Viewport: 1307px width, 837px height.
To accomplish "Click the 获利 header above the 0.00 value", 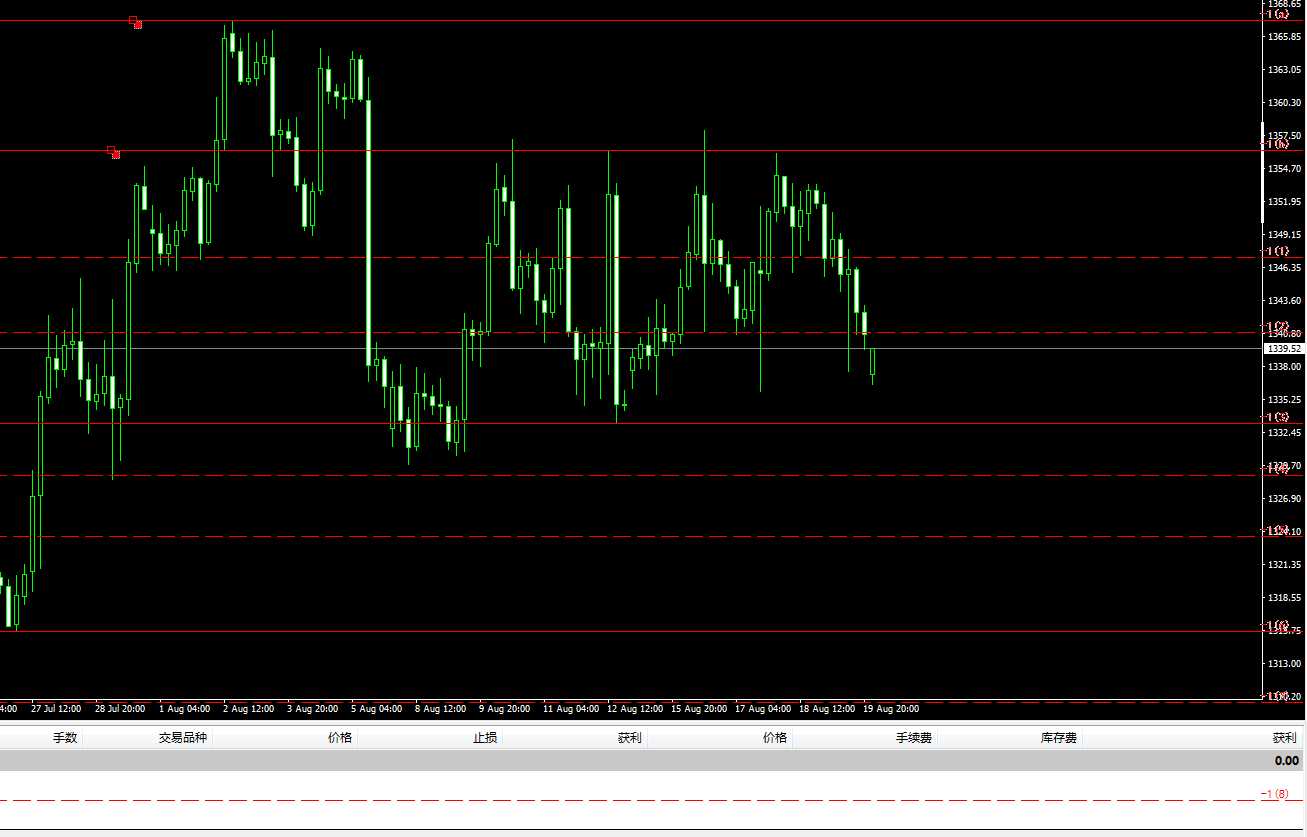I will 1284,738.
